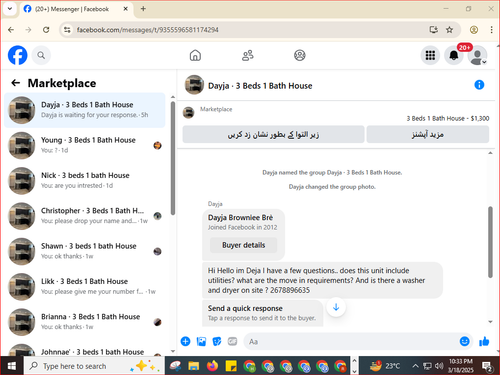Open Dayja - 3 Beds 1 Bath House chat
This screenshot has height=375, width=500.
(85, 110)
